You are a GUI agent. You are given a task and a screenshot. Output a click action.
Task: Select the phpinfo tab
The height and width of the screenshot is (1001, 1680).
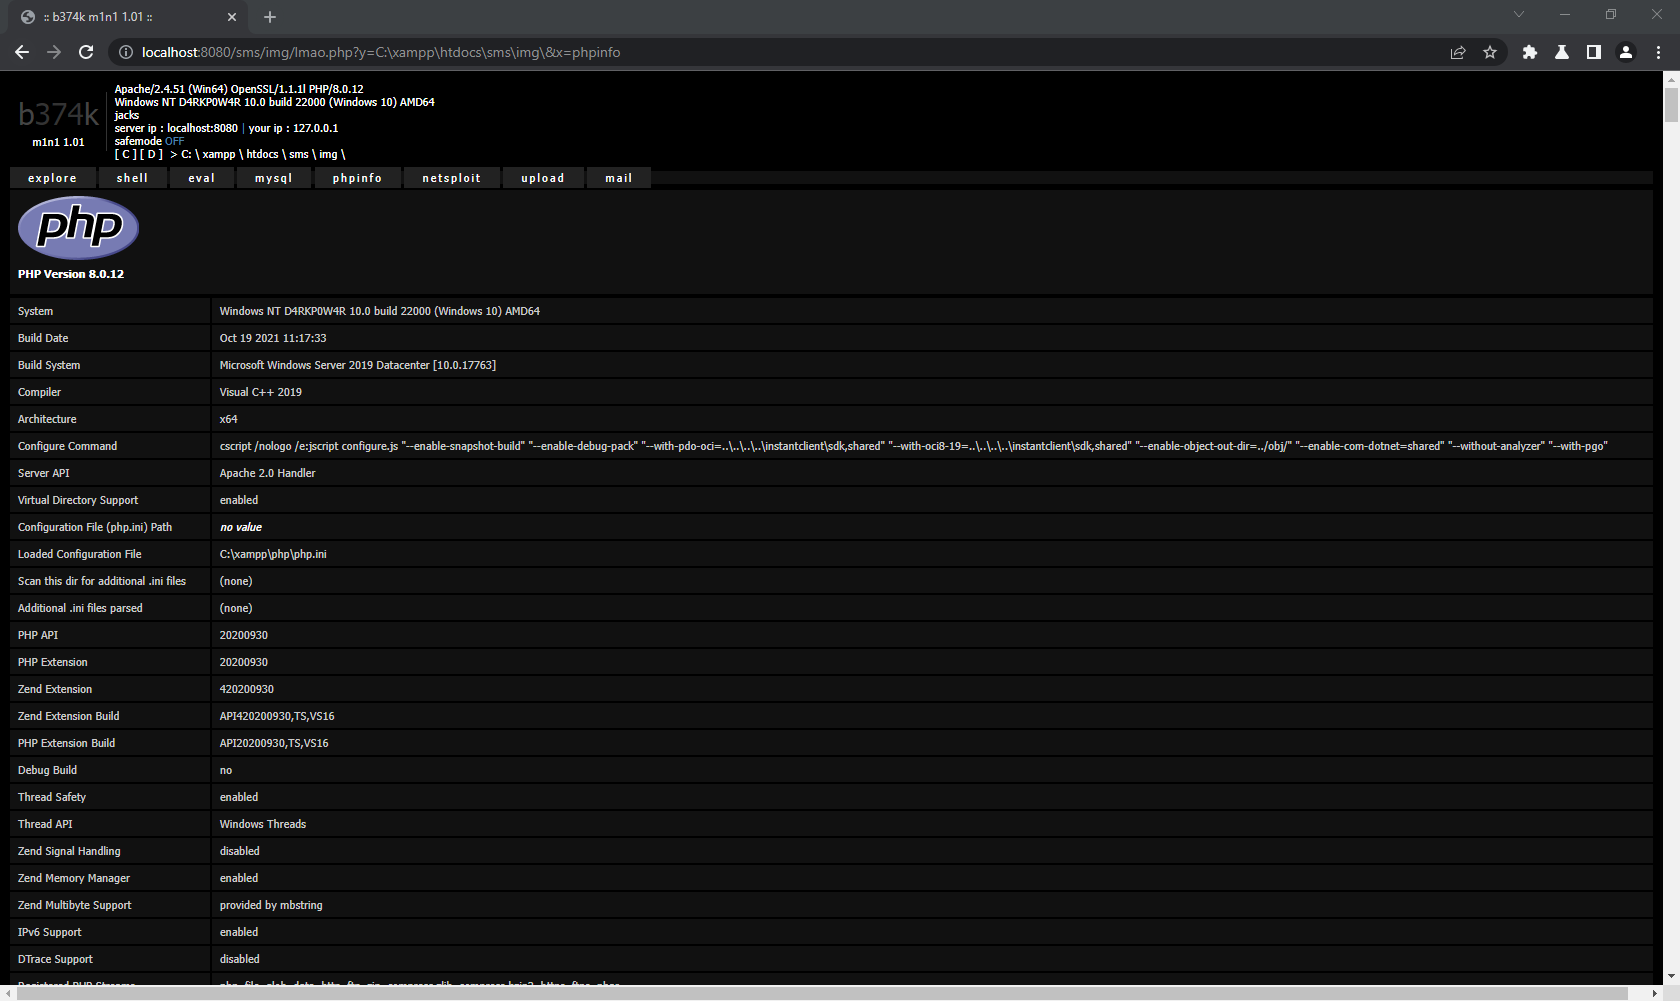pyautogui.click(x=358, y=178)
